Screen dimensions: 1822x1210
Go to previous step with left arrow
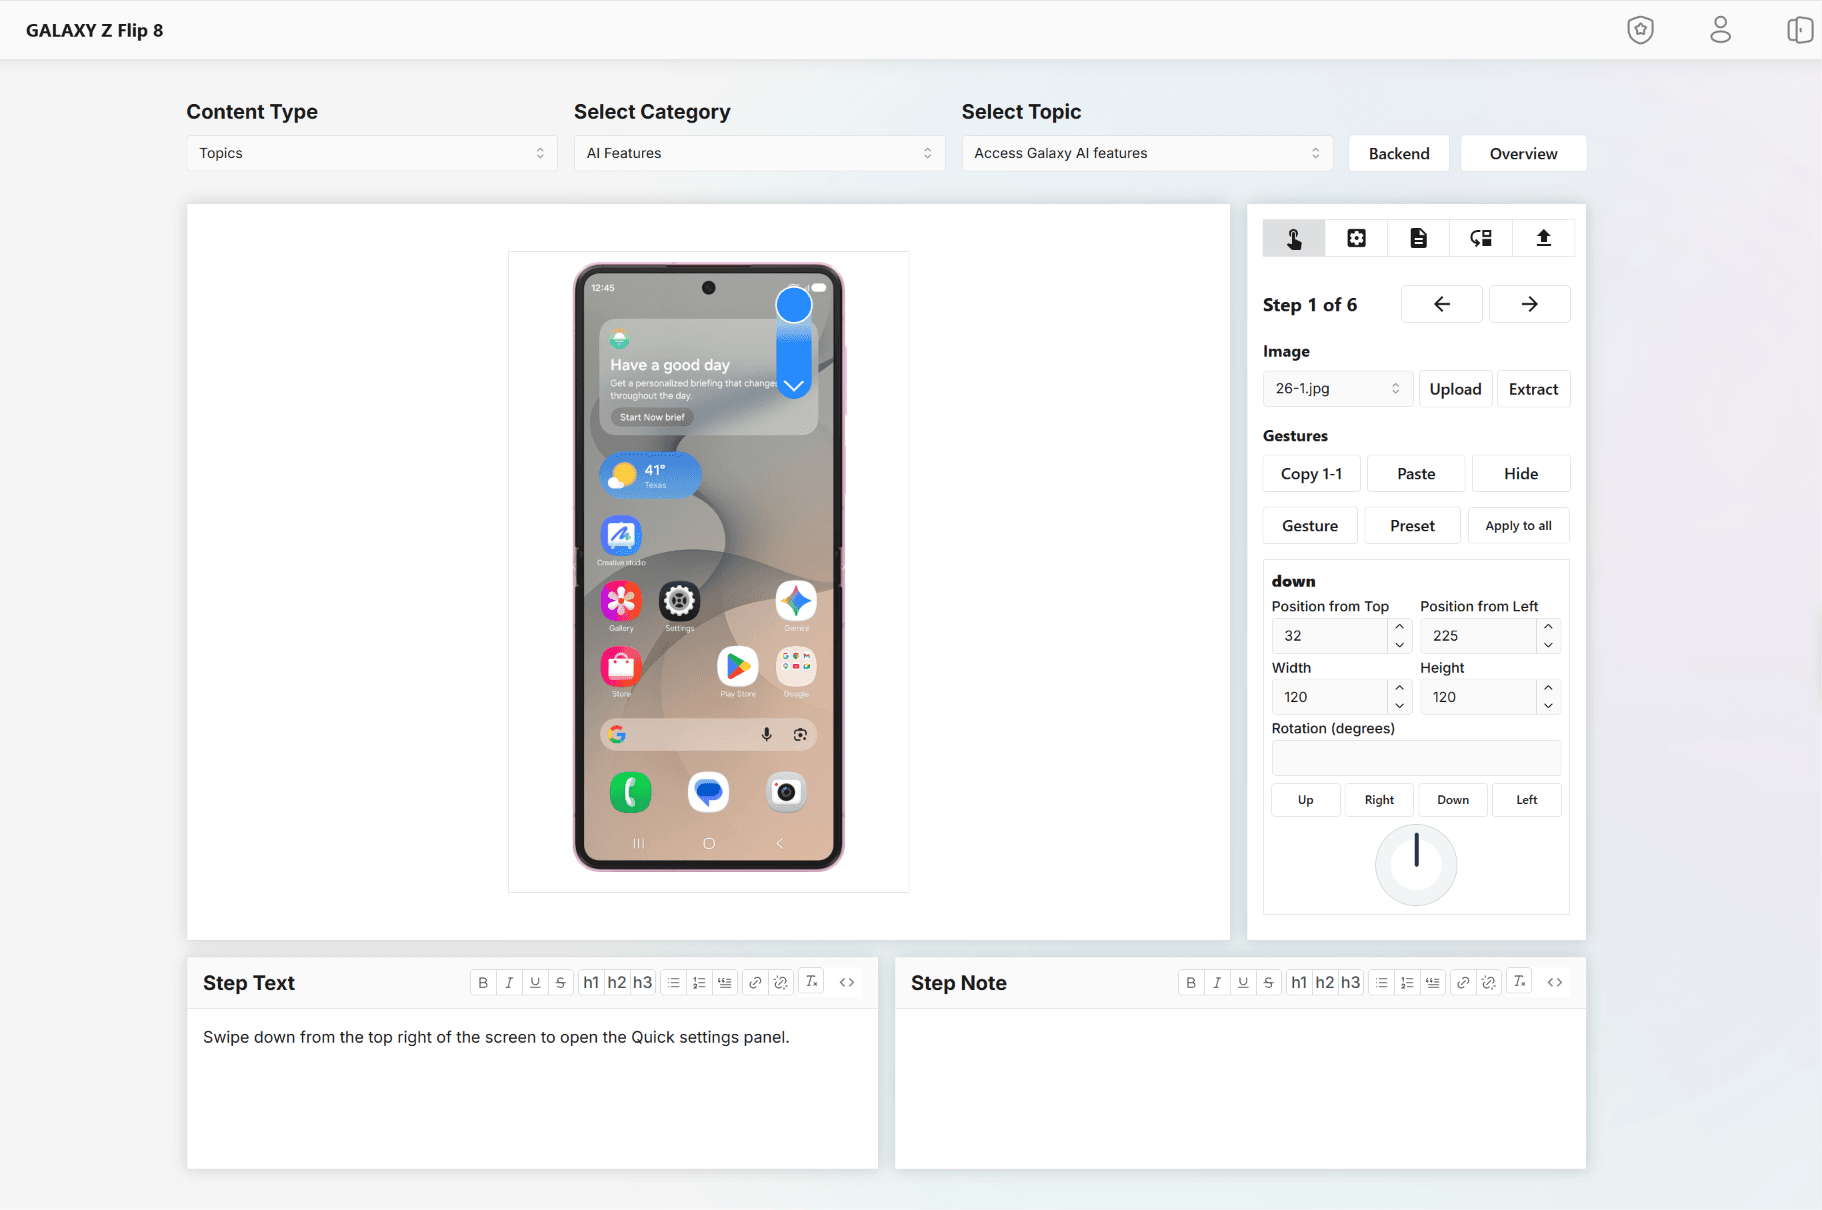[x=1441, y=304]
